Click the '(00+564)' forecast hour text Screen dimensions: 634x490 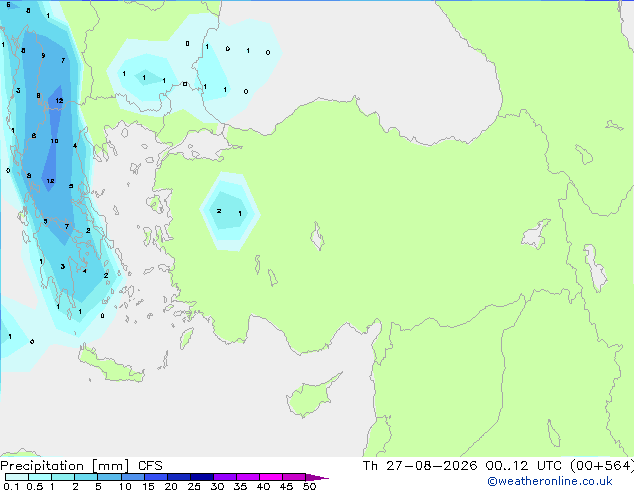pyautogui.click(x=602, y=466)
